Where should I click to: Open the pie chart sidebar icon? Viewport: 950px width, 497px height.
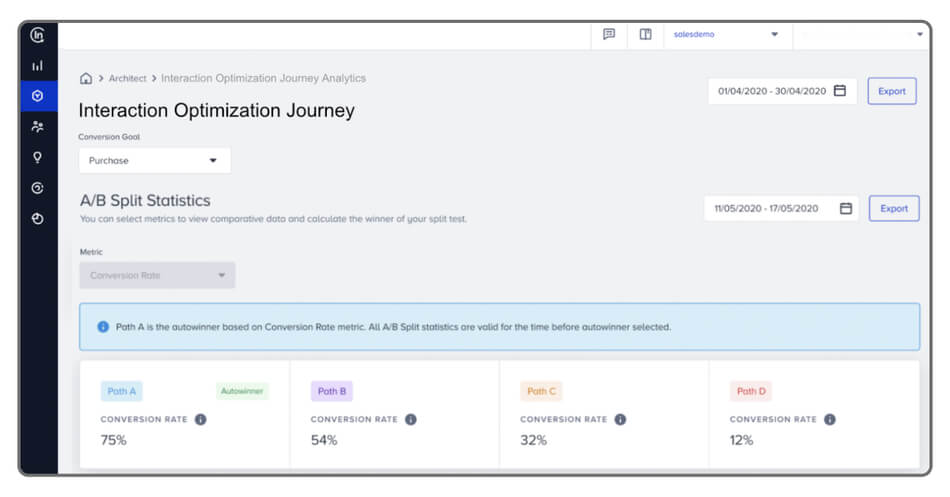pyautogui.click(x=38, y=218)
